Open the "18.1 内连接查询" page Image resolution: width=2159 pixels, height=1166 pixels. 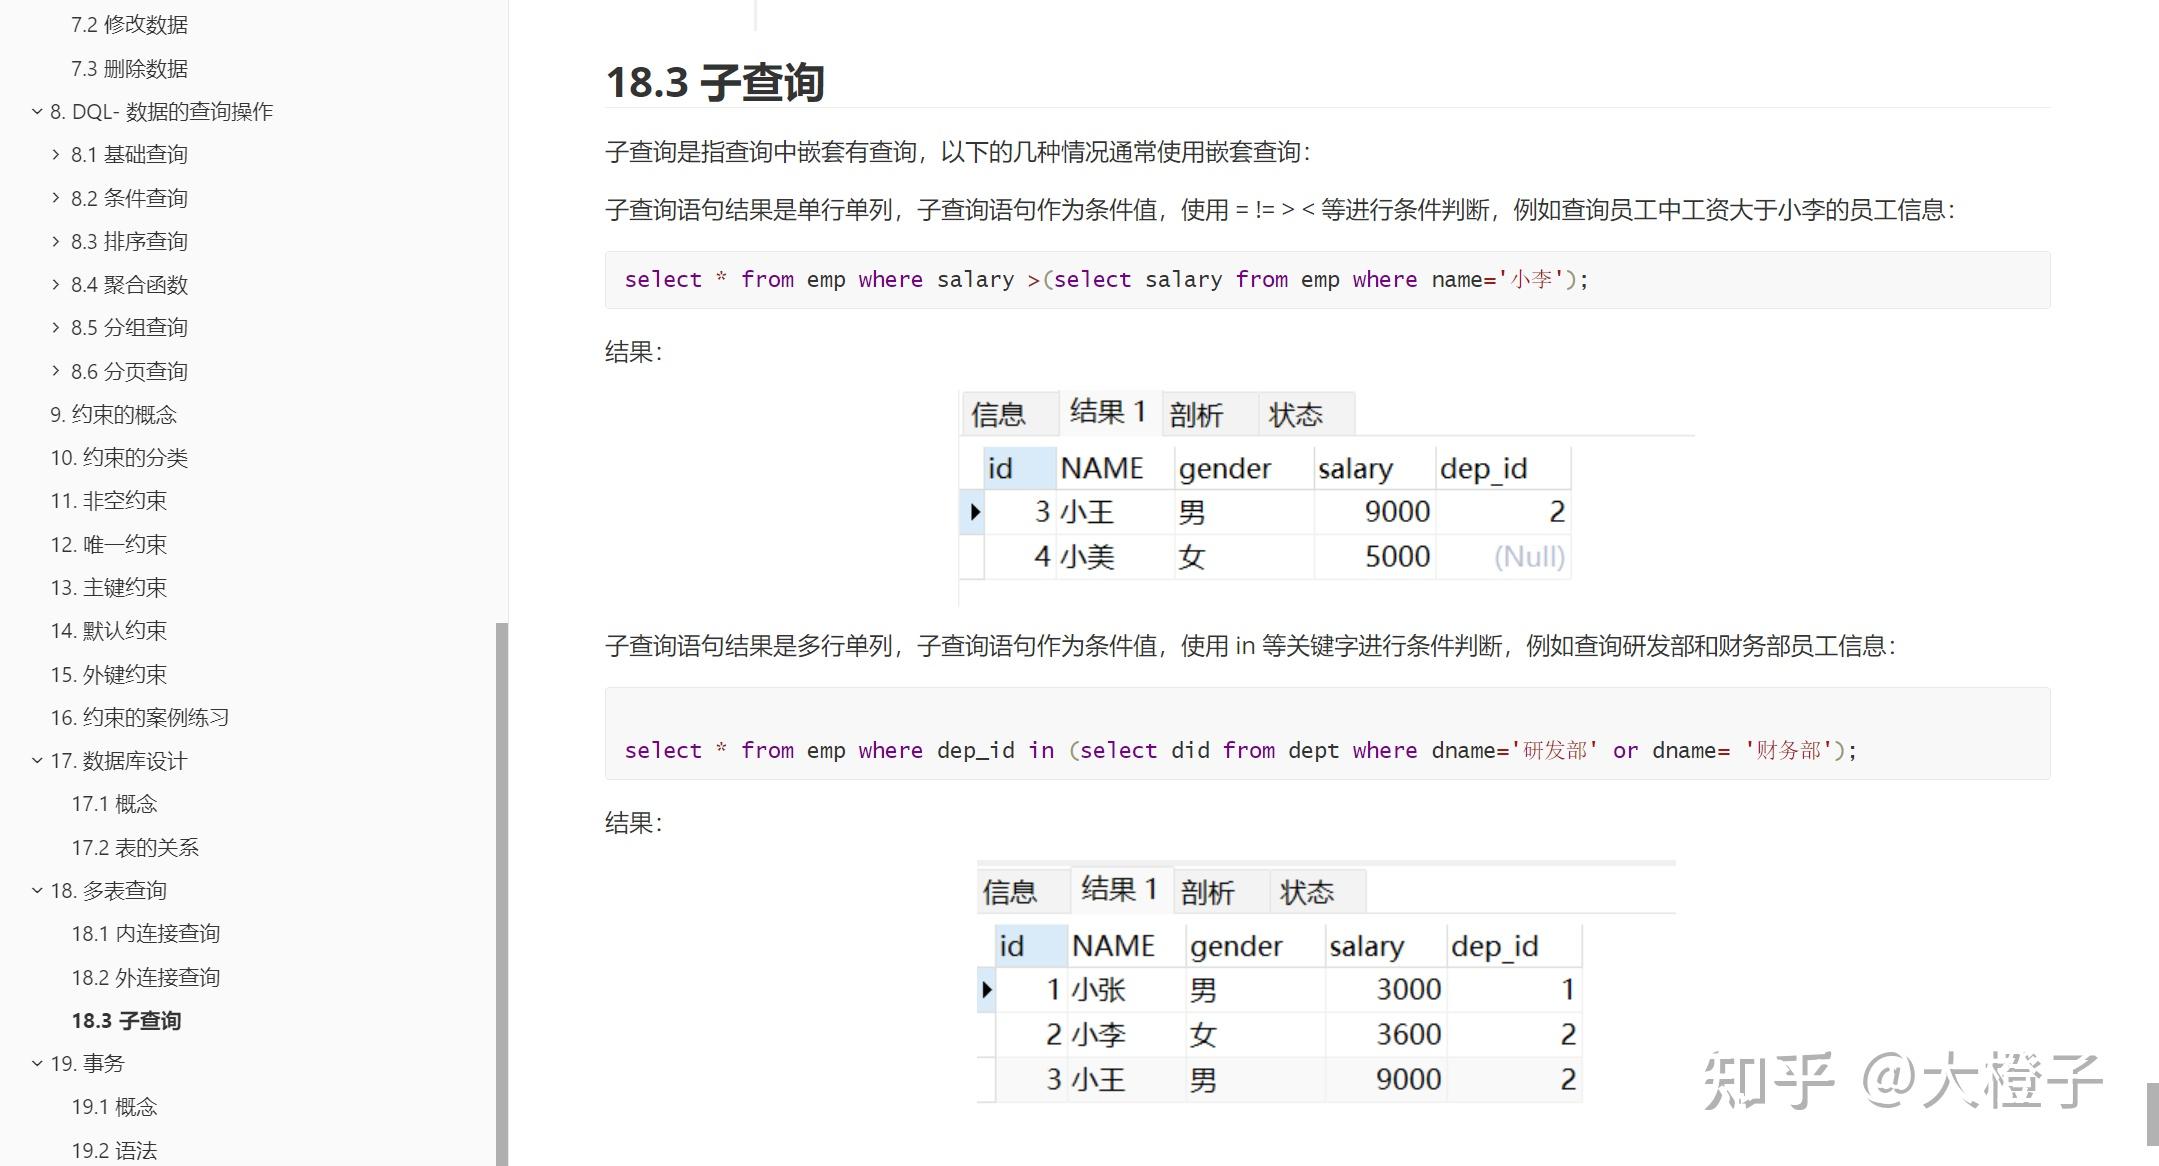[146, 933]
